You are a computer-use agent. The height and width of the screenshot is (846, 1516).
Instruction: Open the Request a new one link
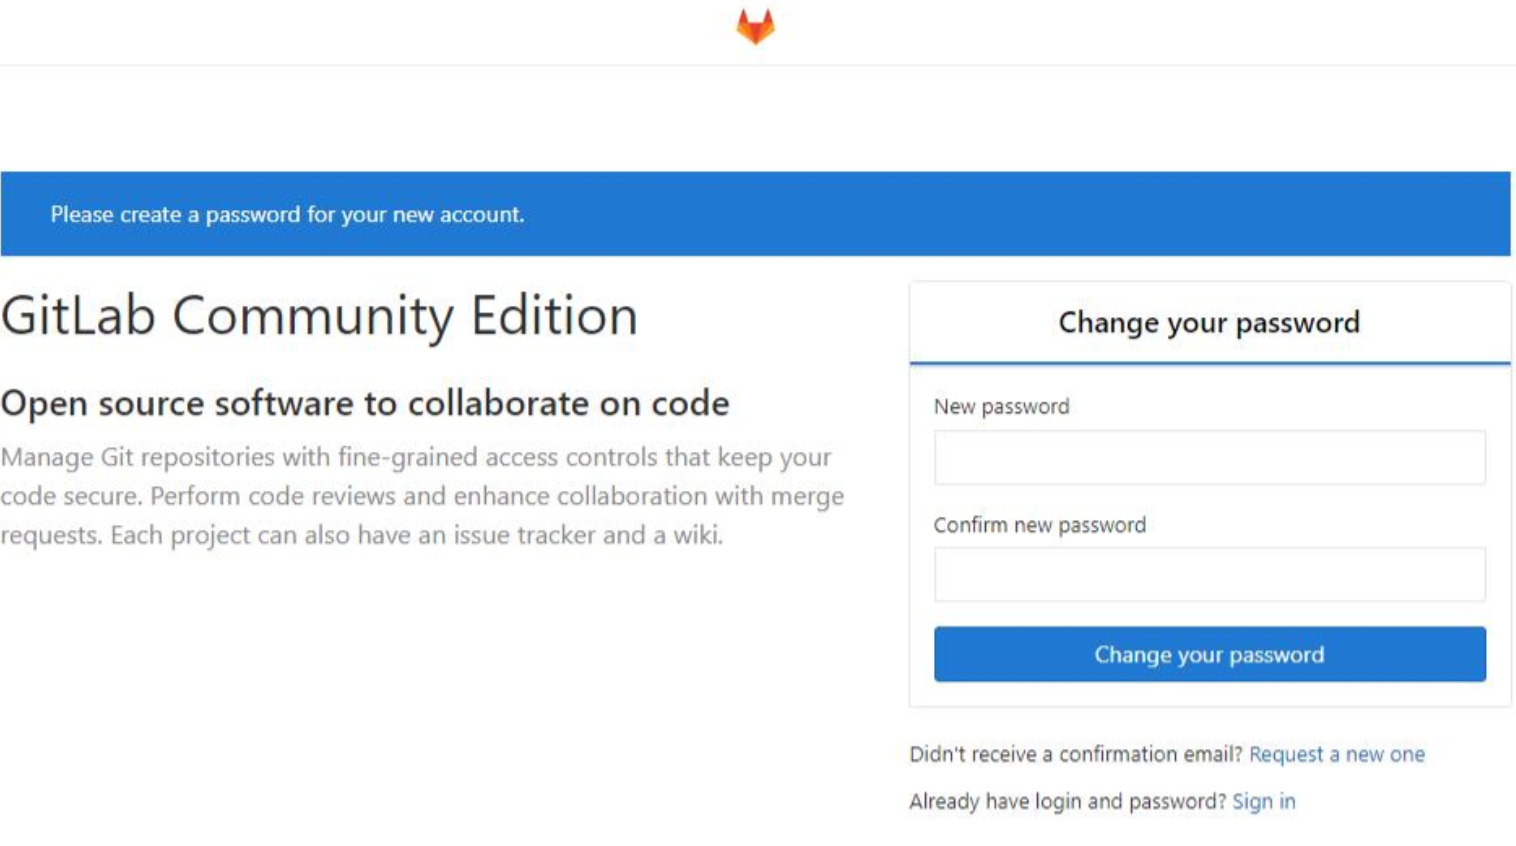pyautogui.click(x=1336, y=754)
